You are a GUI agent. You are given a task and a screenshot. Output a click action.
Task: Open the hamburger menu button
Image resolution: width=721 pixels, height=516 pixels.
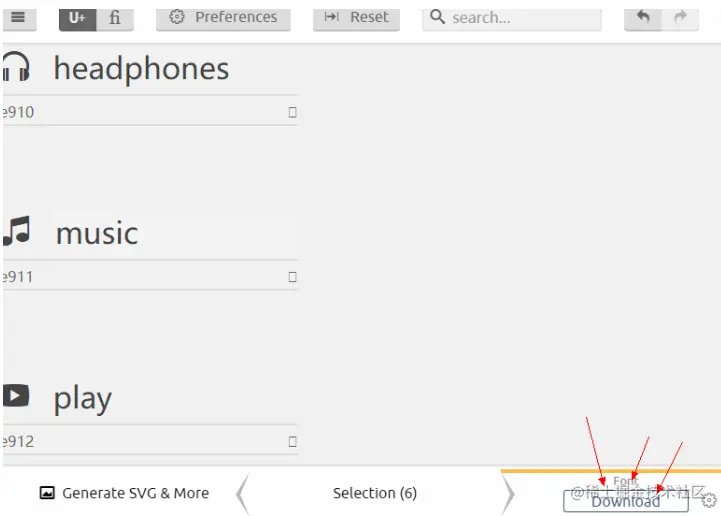[17, 17]
